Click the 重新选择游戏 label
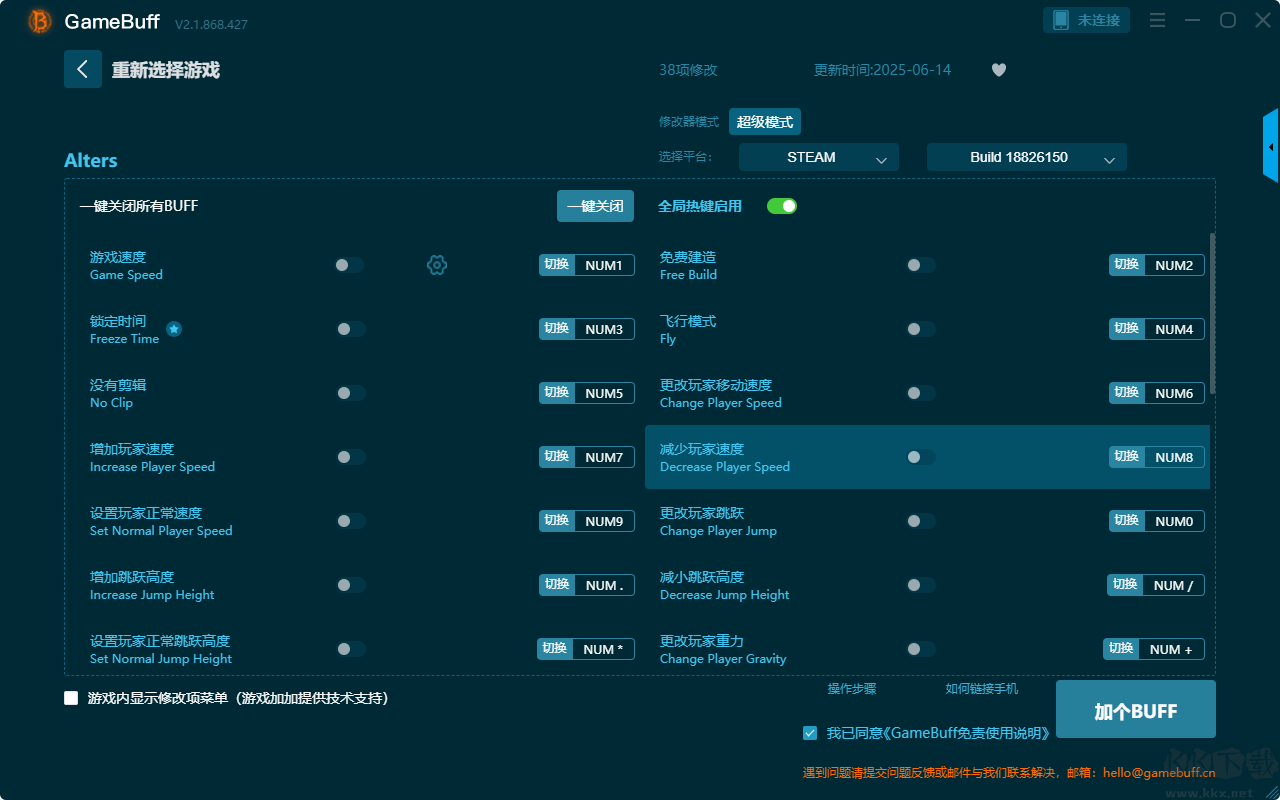Image resolution: width=1280 pixels, height=800 pixels. coord(166,70)
